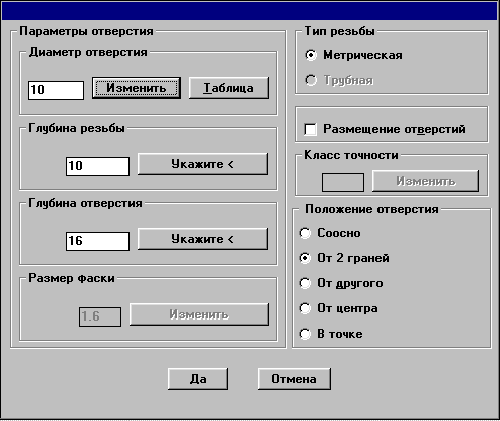Click the Изменить button for hole diameter

(136, 88)
